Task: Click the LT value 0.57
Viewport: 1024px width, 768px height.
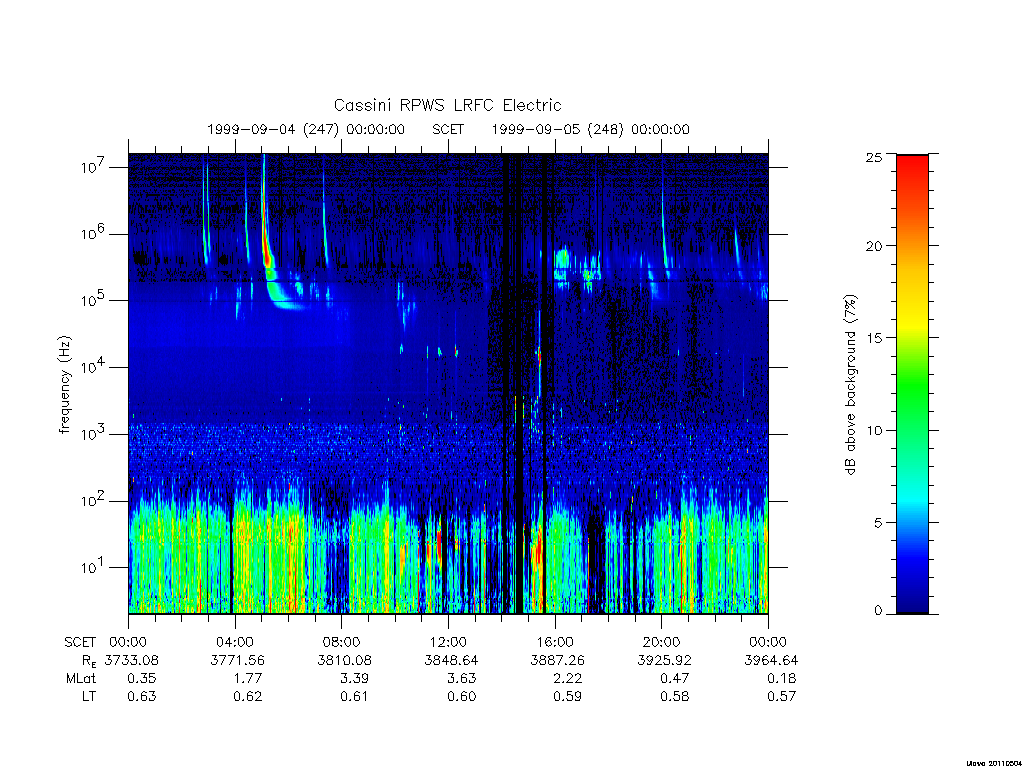Action: (x=781, y=697)
